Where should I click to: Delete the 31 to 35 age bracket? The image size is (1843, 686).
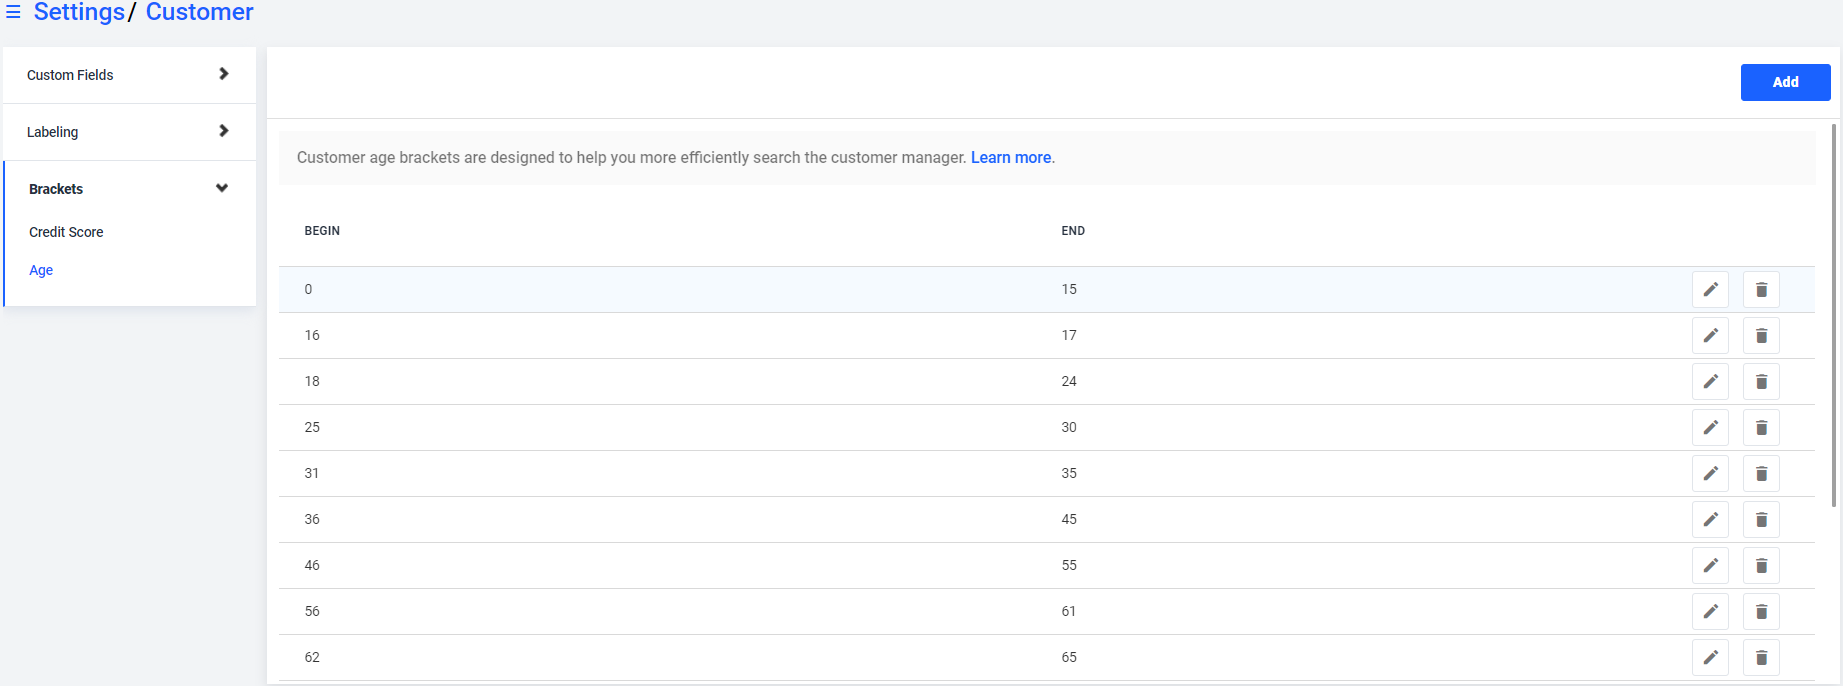point(1761,474)
